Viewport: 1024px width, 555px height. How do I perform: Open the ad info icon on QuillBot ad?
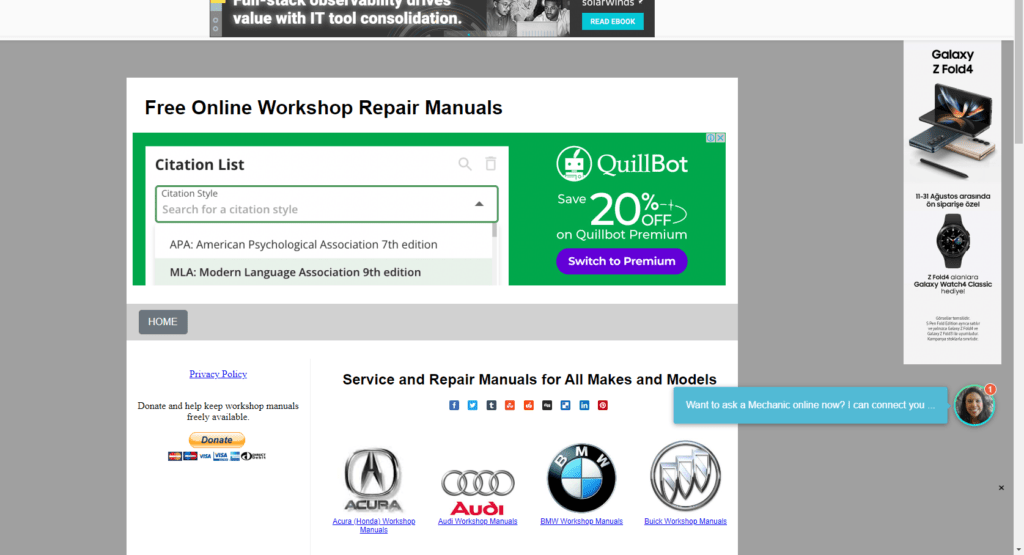(711, 138)
